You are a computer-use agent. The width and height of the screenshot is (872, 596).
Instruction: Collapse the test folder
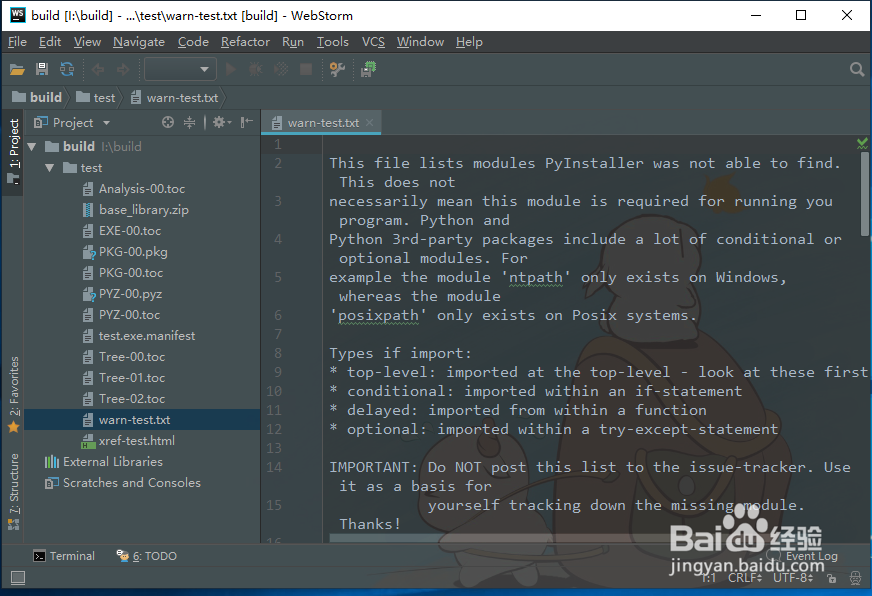pyautogui.click(x=49, y=168)
